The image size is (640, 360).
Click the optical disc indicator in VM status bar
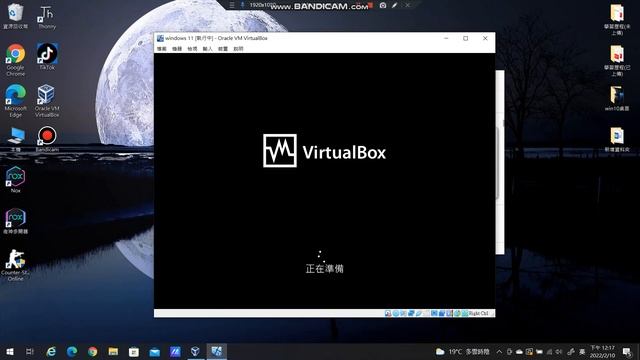pos(396,313)
